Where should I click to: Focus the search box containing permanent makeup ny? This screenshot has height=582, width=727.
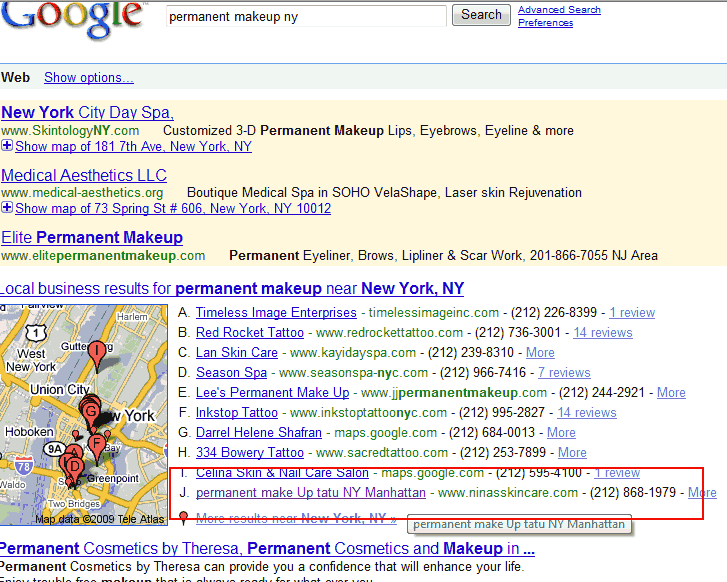pyautogui.click(x=306, y=16)
